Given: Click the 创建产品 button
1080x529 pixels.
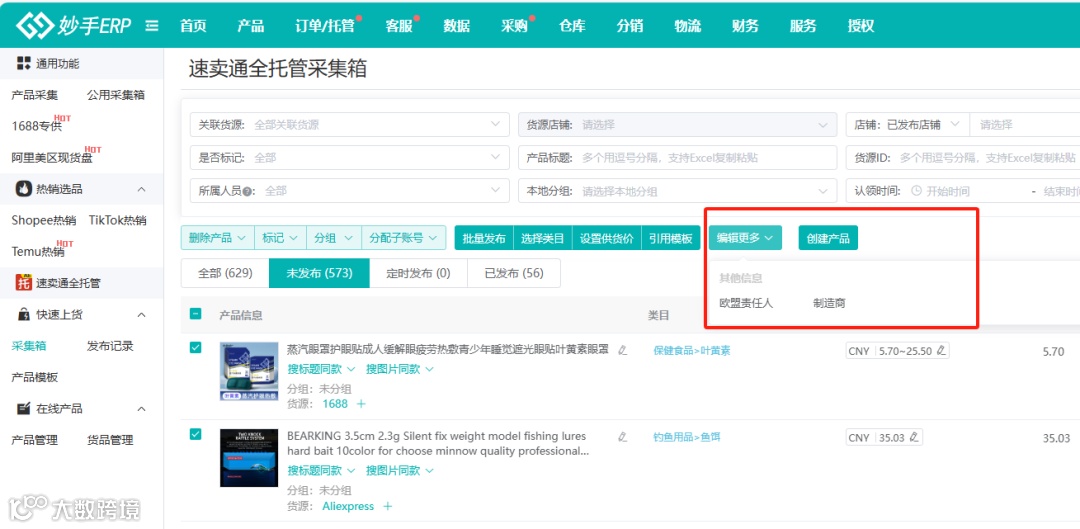Looking at the screenshot, I should tap(828, 238).
